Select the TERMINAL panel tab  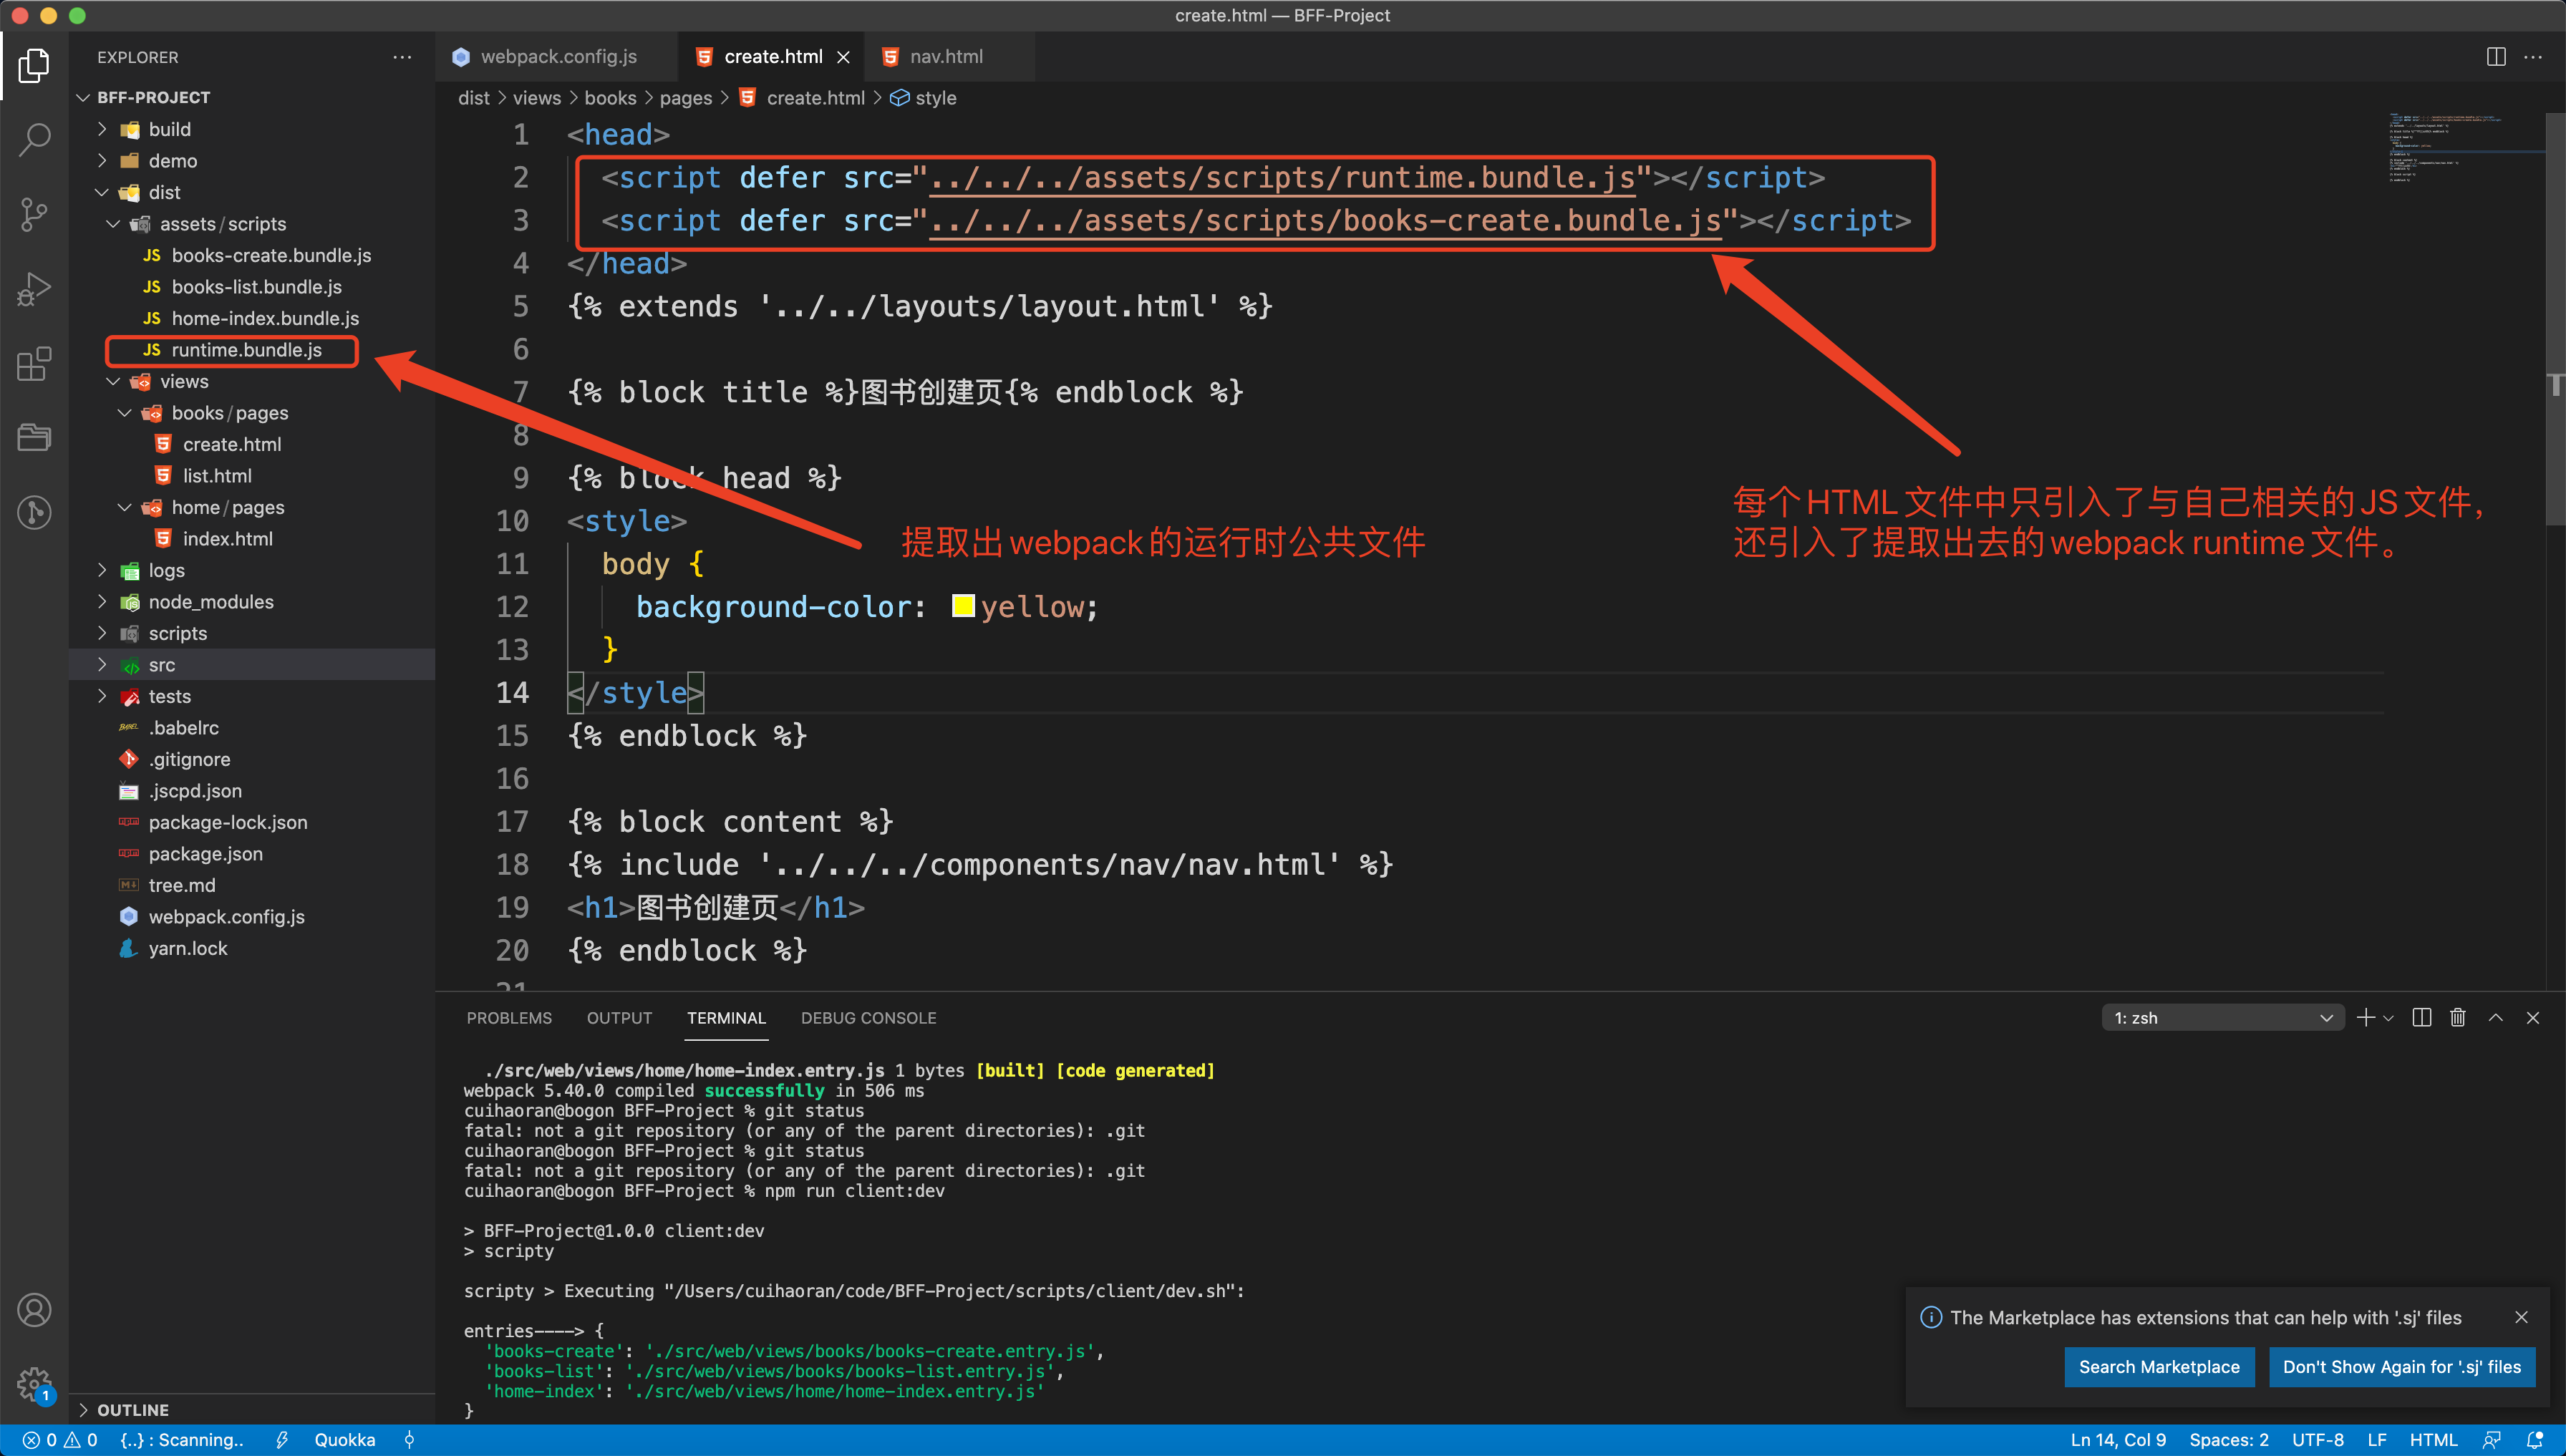(x=726, y=1018)
